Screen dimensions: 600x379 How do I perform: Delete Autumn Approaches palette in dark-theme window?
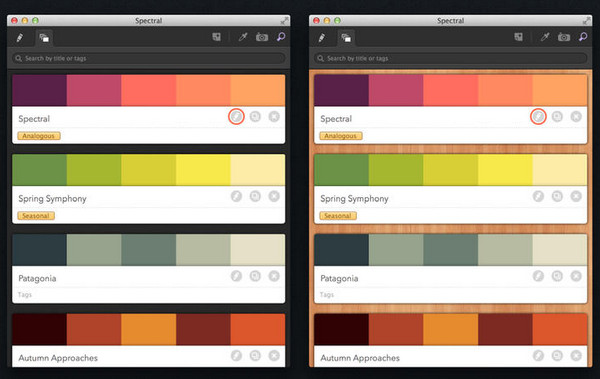pyautogui.click(x=274, y=356)
